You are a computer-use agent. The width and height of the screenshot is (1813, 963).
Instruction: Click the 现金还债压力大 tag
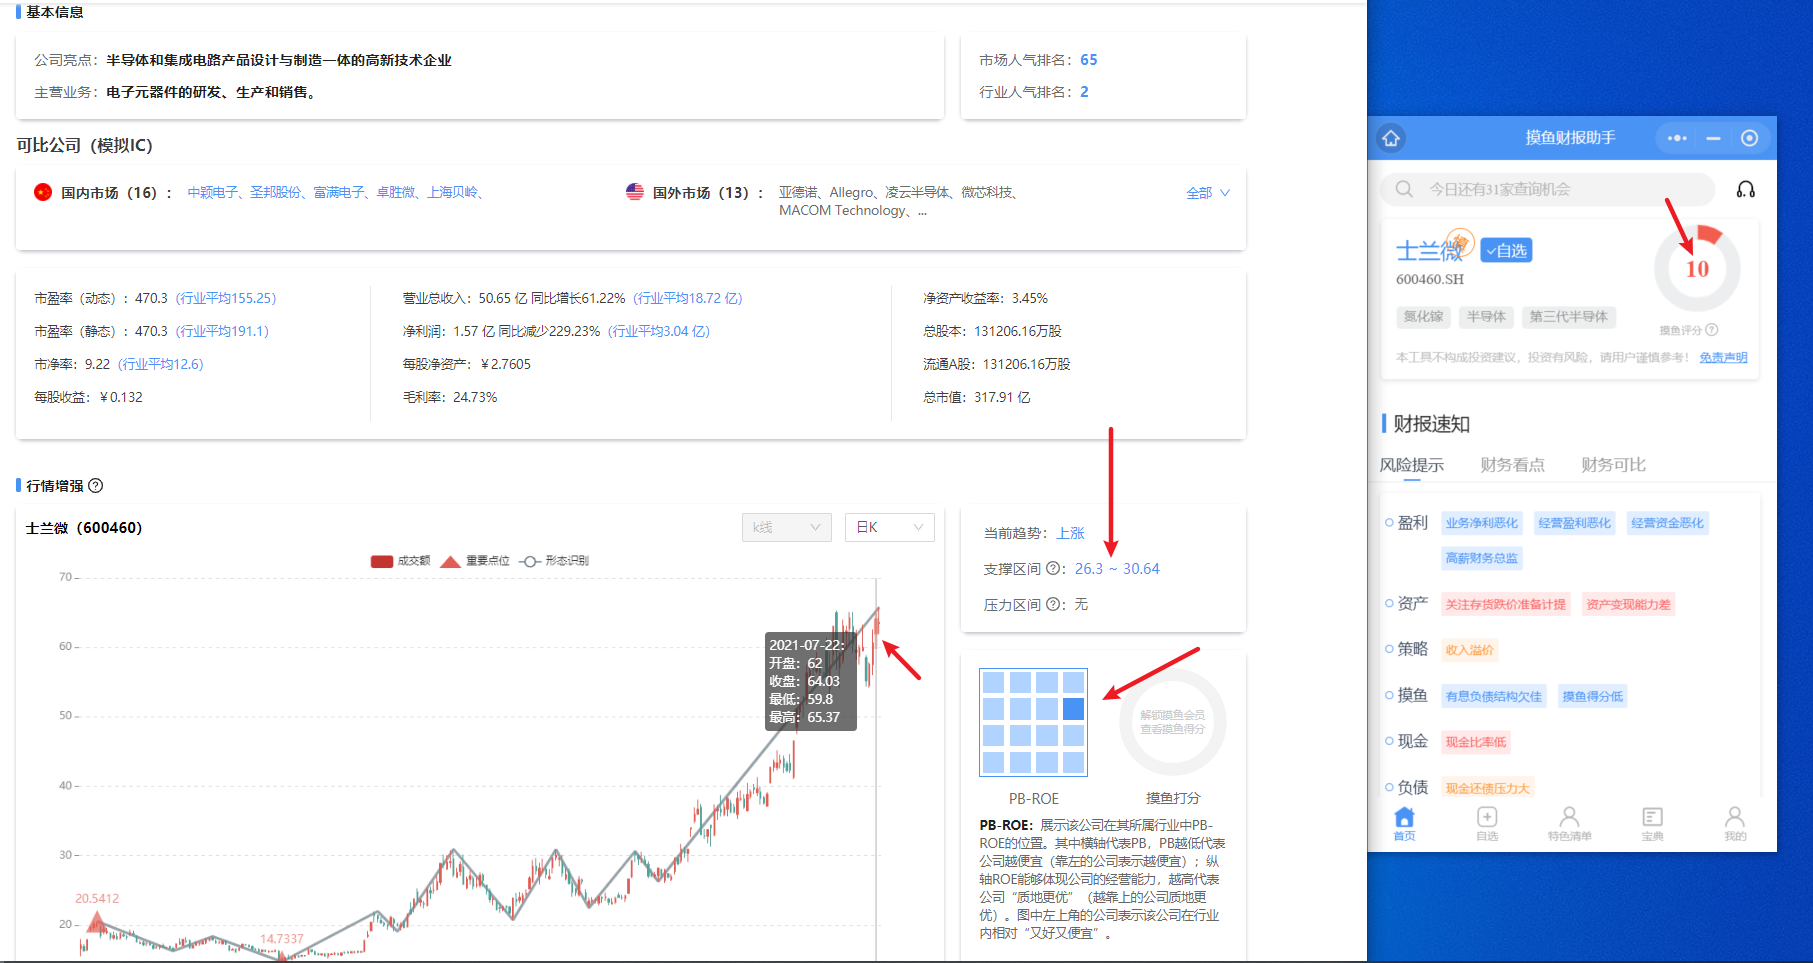tap(1487, 788)
